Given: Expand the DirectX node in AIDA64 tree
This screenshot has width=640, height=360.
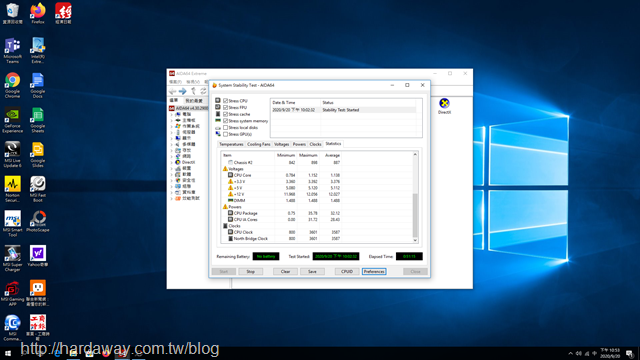Looking at the screenshot, I should tap(171, 162).
